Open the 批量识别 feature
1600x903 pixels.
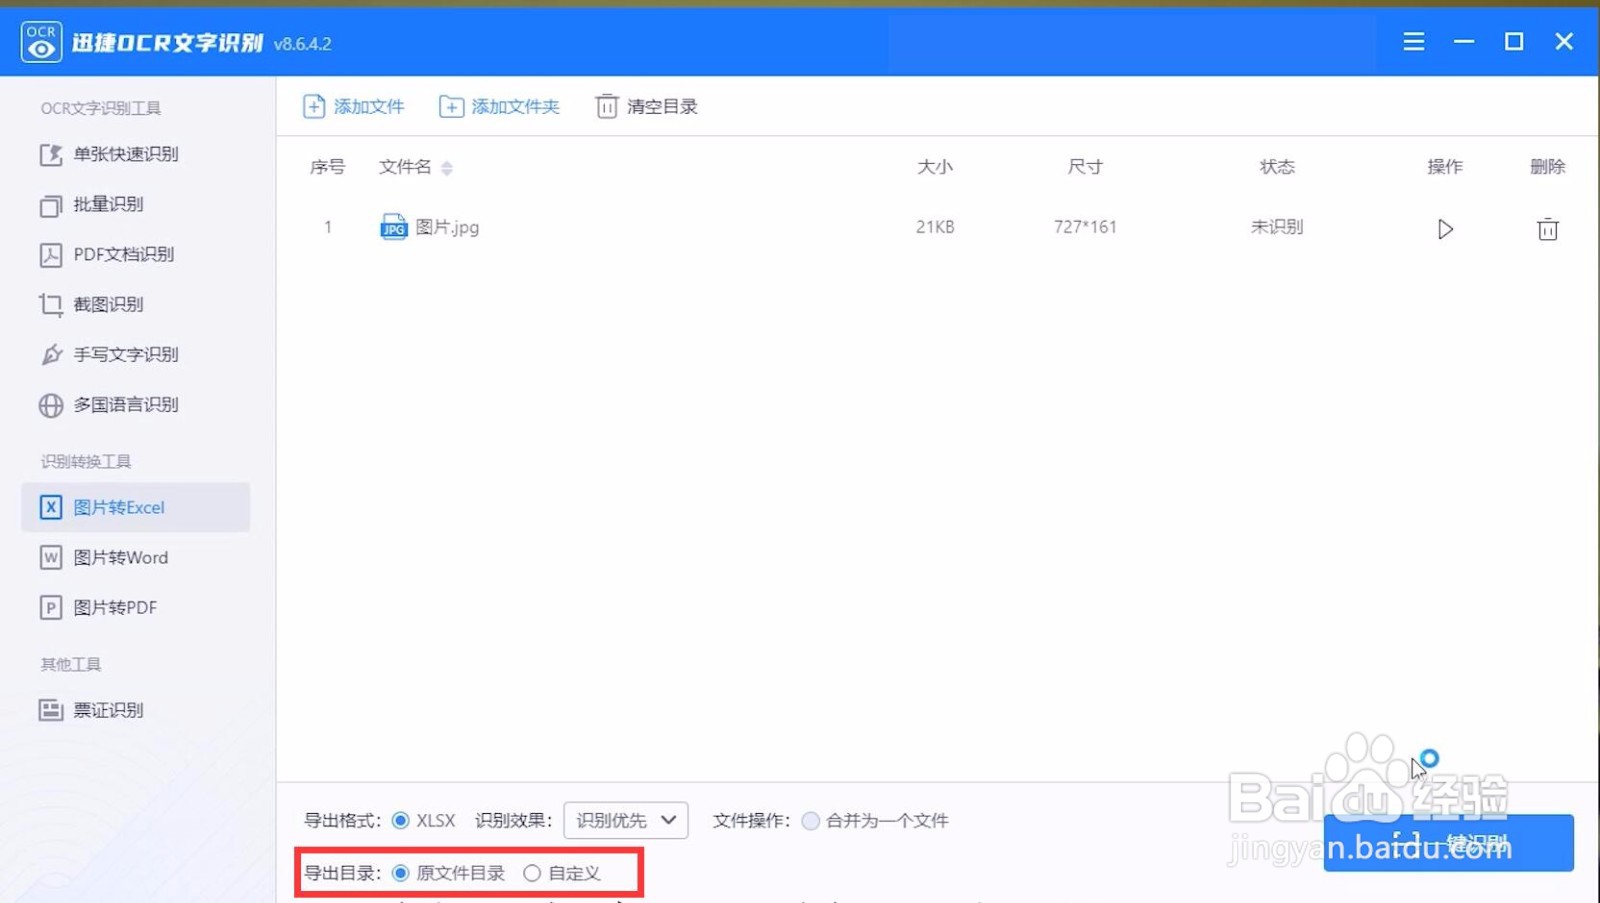pyautogui.click(x=110, y=204)
